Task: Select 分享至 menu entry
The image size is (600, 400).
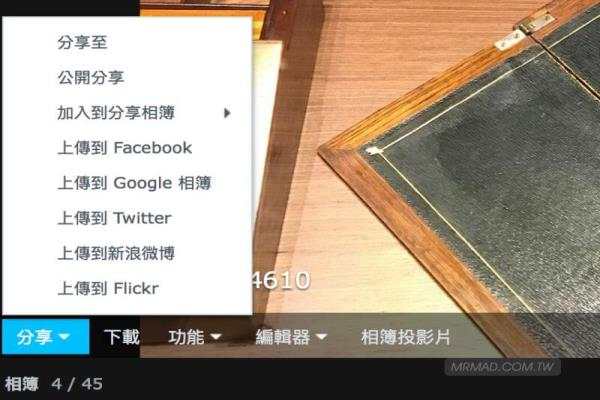Action: tap(127, 42)
